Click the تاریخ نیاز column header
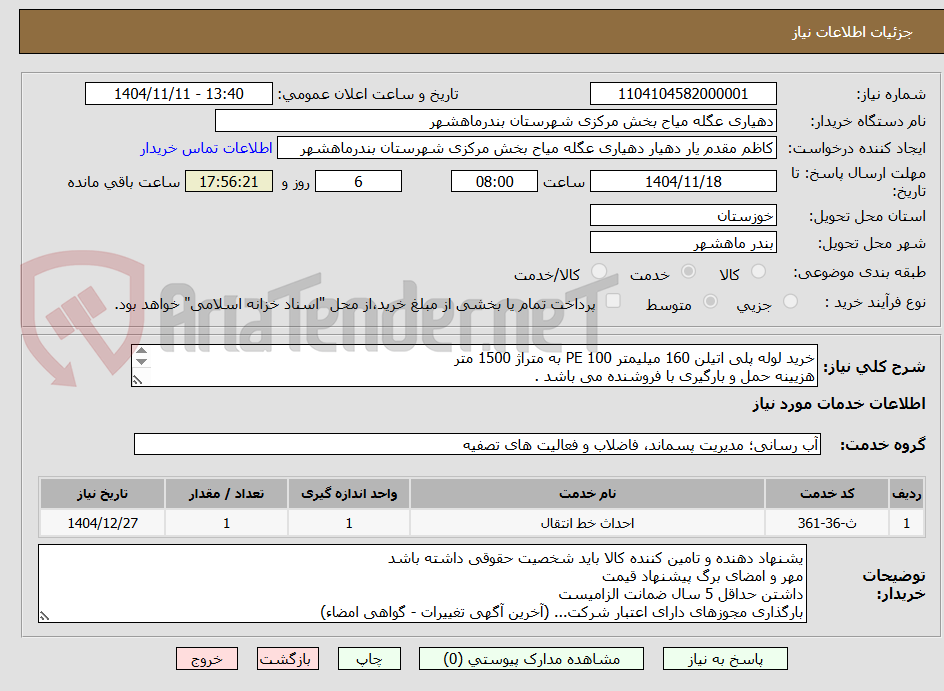944x691 pixels. 102,494
